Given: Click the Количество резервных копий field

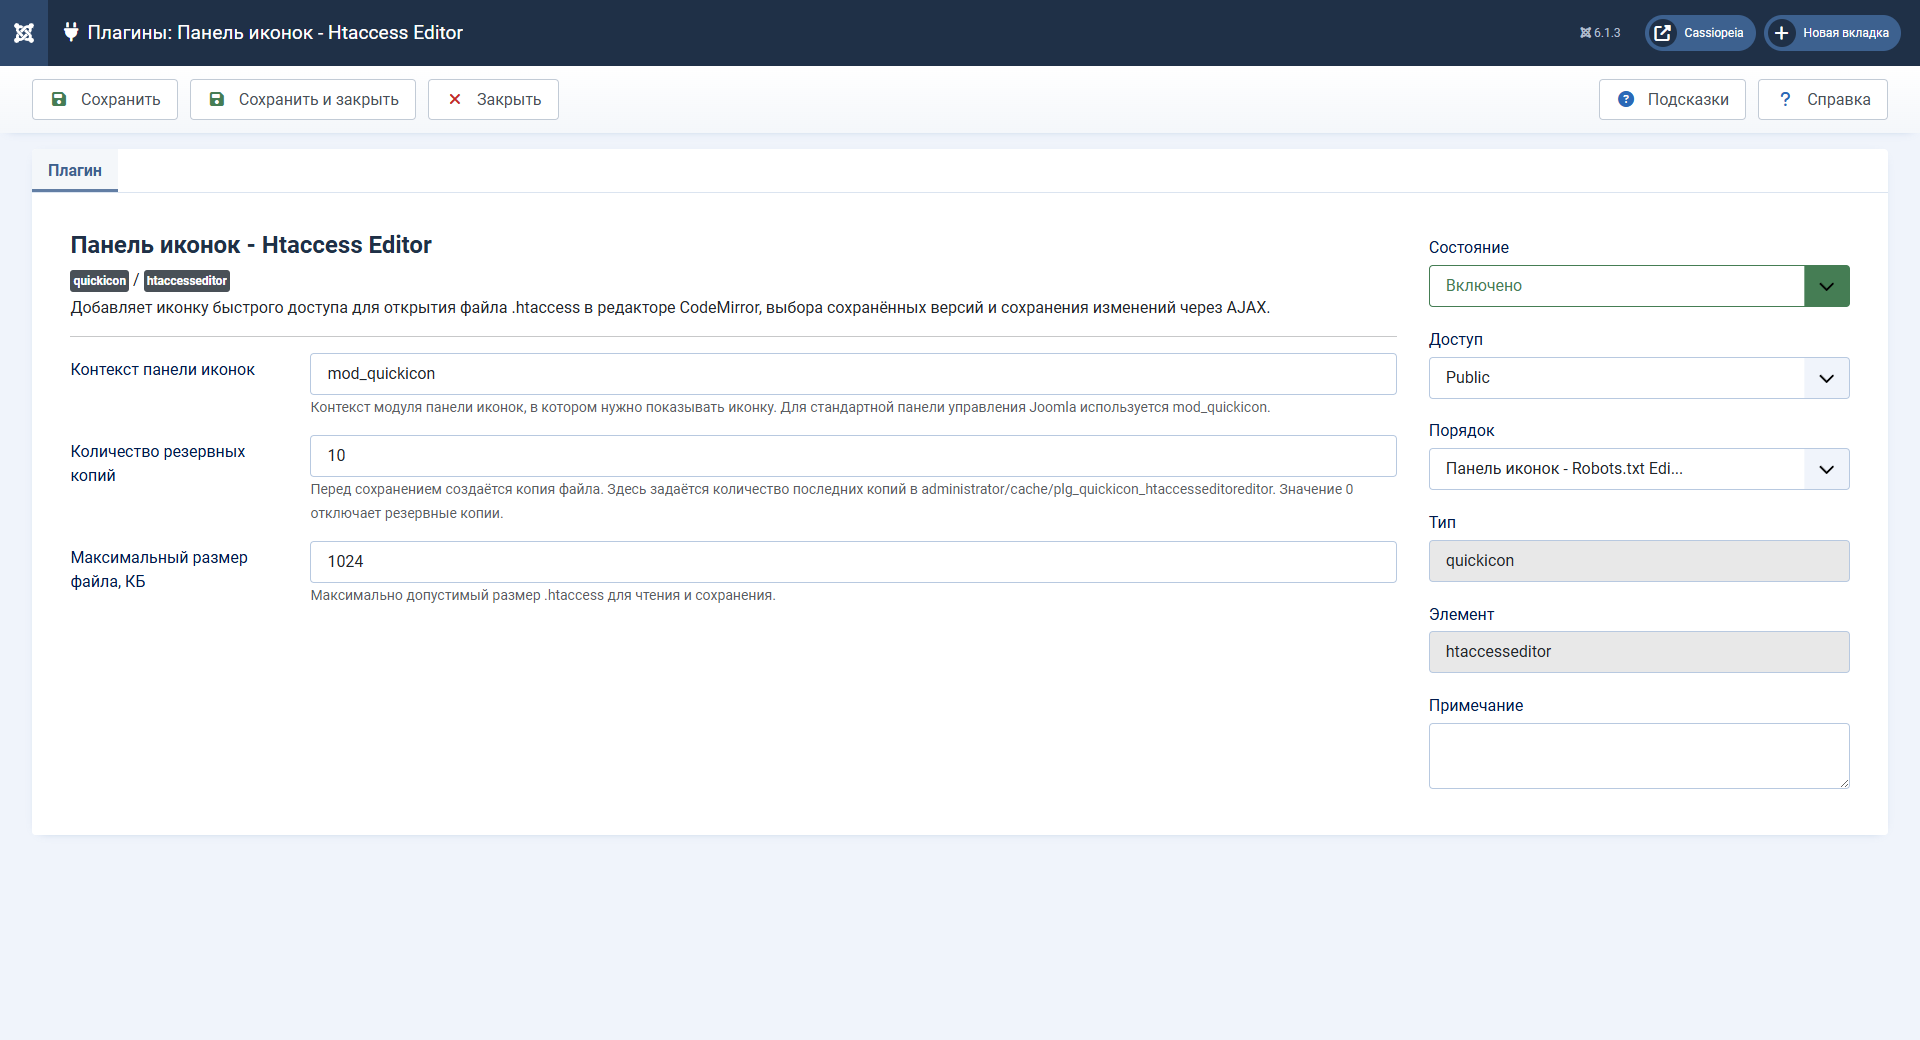Looking at the screenshot, I should [853, 456].
